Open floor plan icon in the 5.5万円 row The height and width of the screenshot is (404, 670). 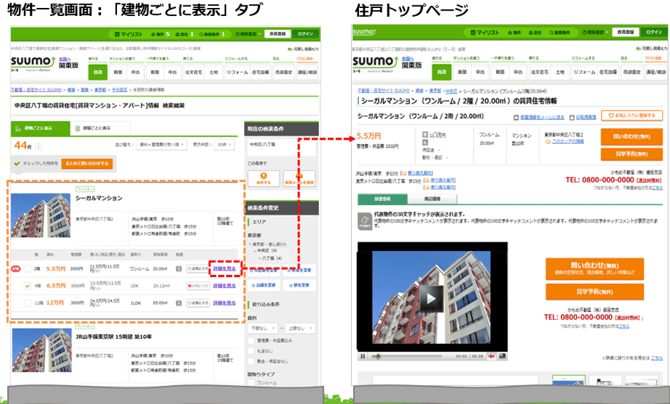(179, 269)
